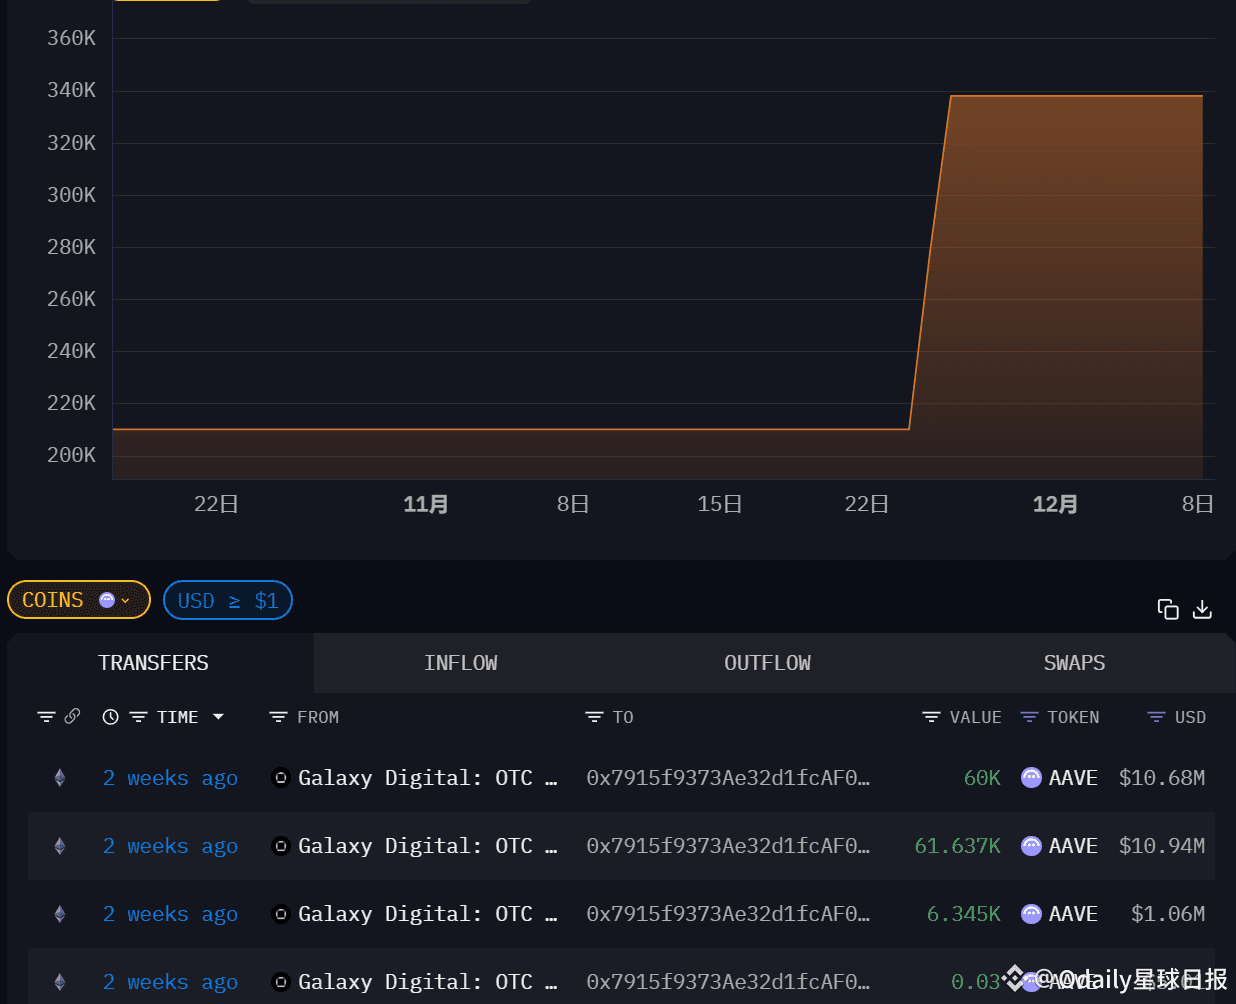The height and width of the screenshot is (1004, 1236).
Task: Click the Ethereum icon on first row
Action: [x=60, y=778]
